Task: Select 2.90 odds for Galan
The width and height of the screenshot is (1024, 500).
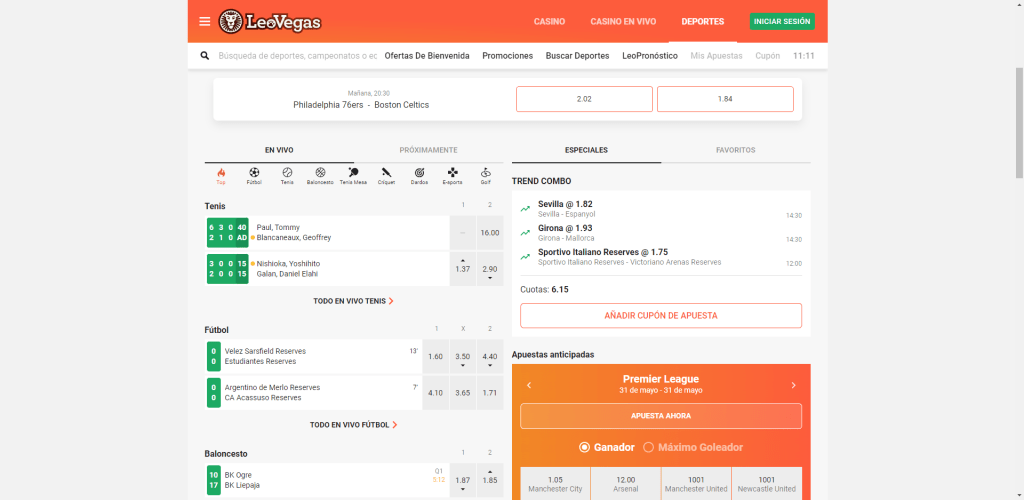Action: [490, 269]
